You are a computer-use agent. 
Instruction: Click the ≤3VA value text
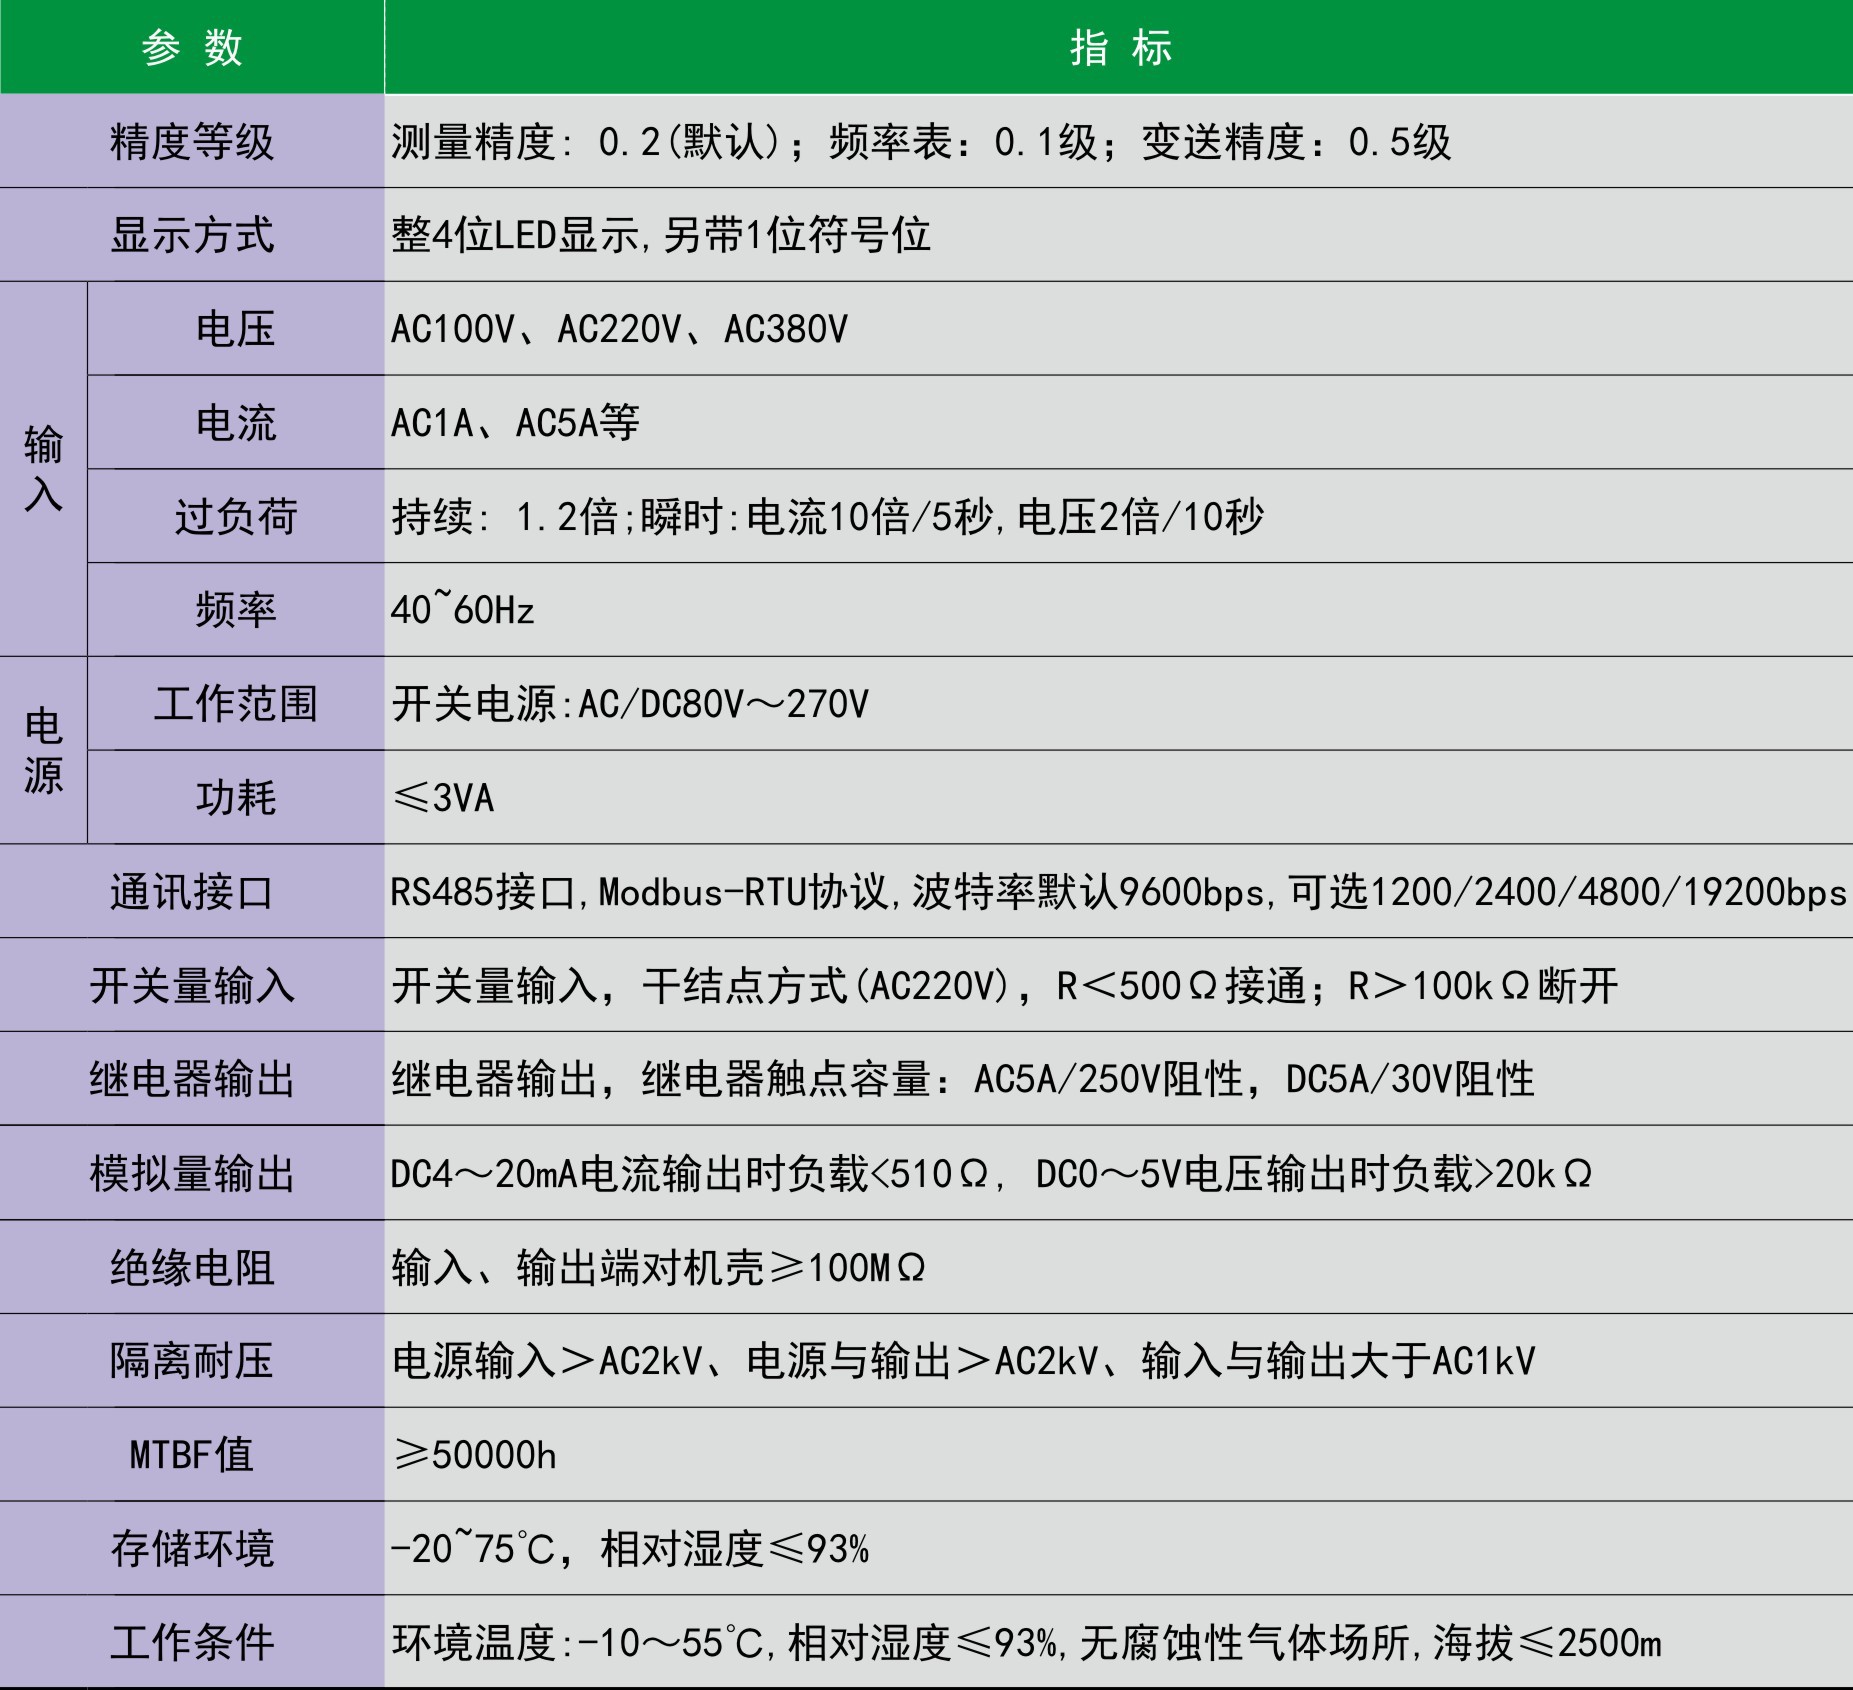443,798
